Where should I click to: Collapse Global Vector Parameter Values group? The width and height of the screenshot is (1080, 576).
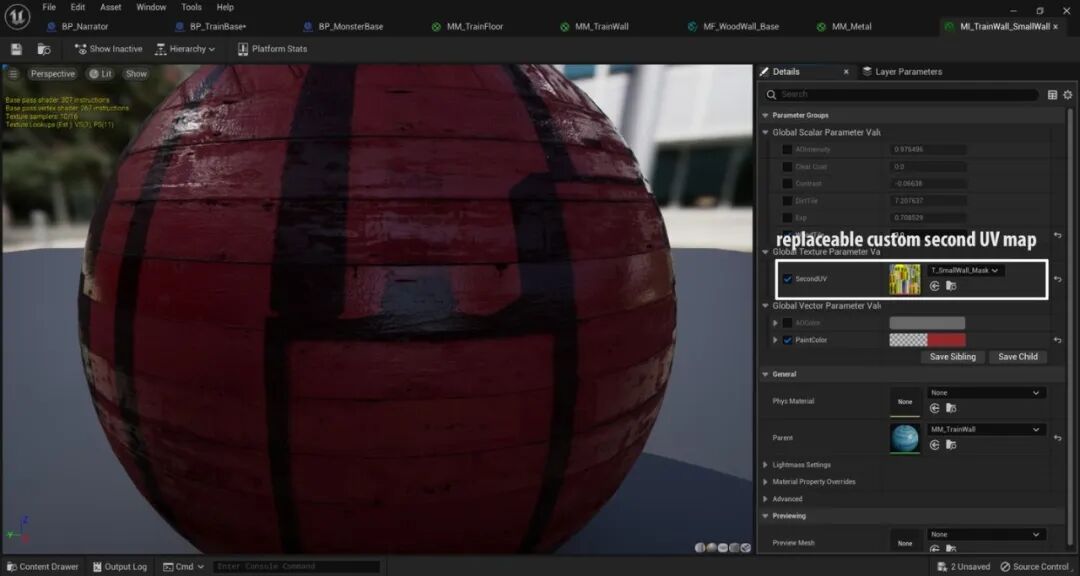pyautogui.click(x=765, y=306)
